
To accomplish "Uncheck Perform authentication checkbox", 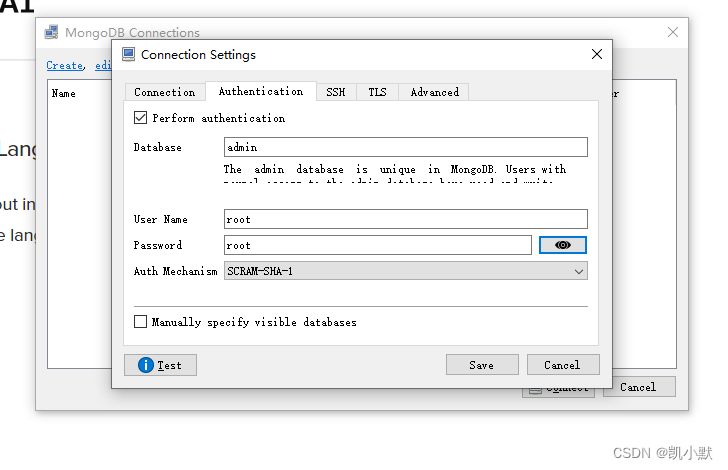I will [140, 118].
